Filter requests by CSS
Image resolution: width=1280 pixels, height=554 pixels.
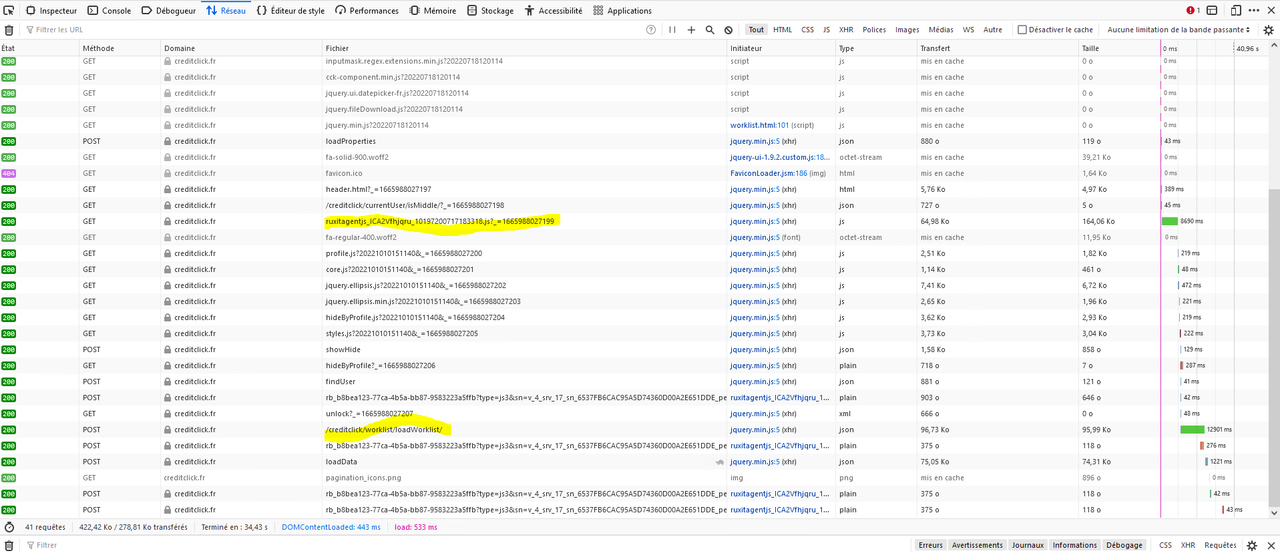point(808,30)
